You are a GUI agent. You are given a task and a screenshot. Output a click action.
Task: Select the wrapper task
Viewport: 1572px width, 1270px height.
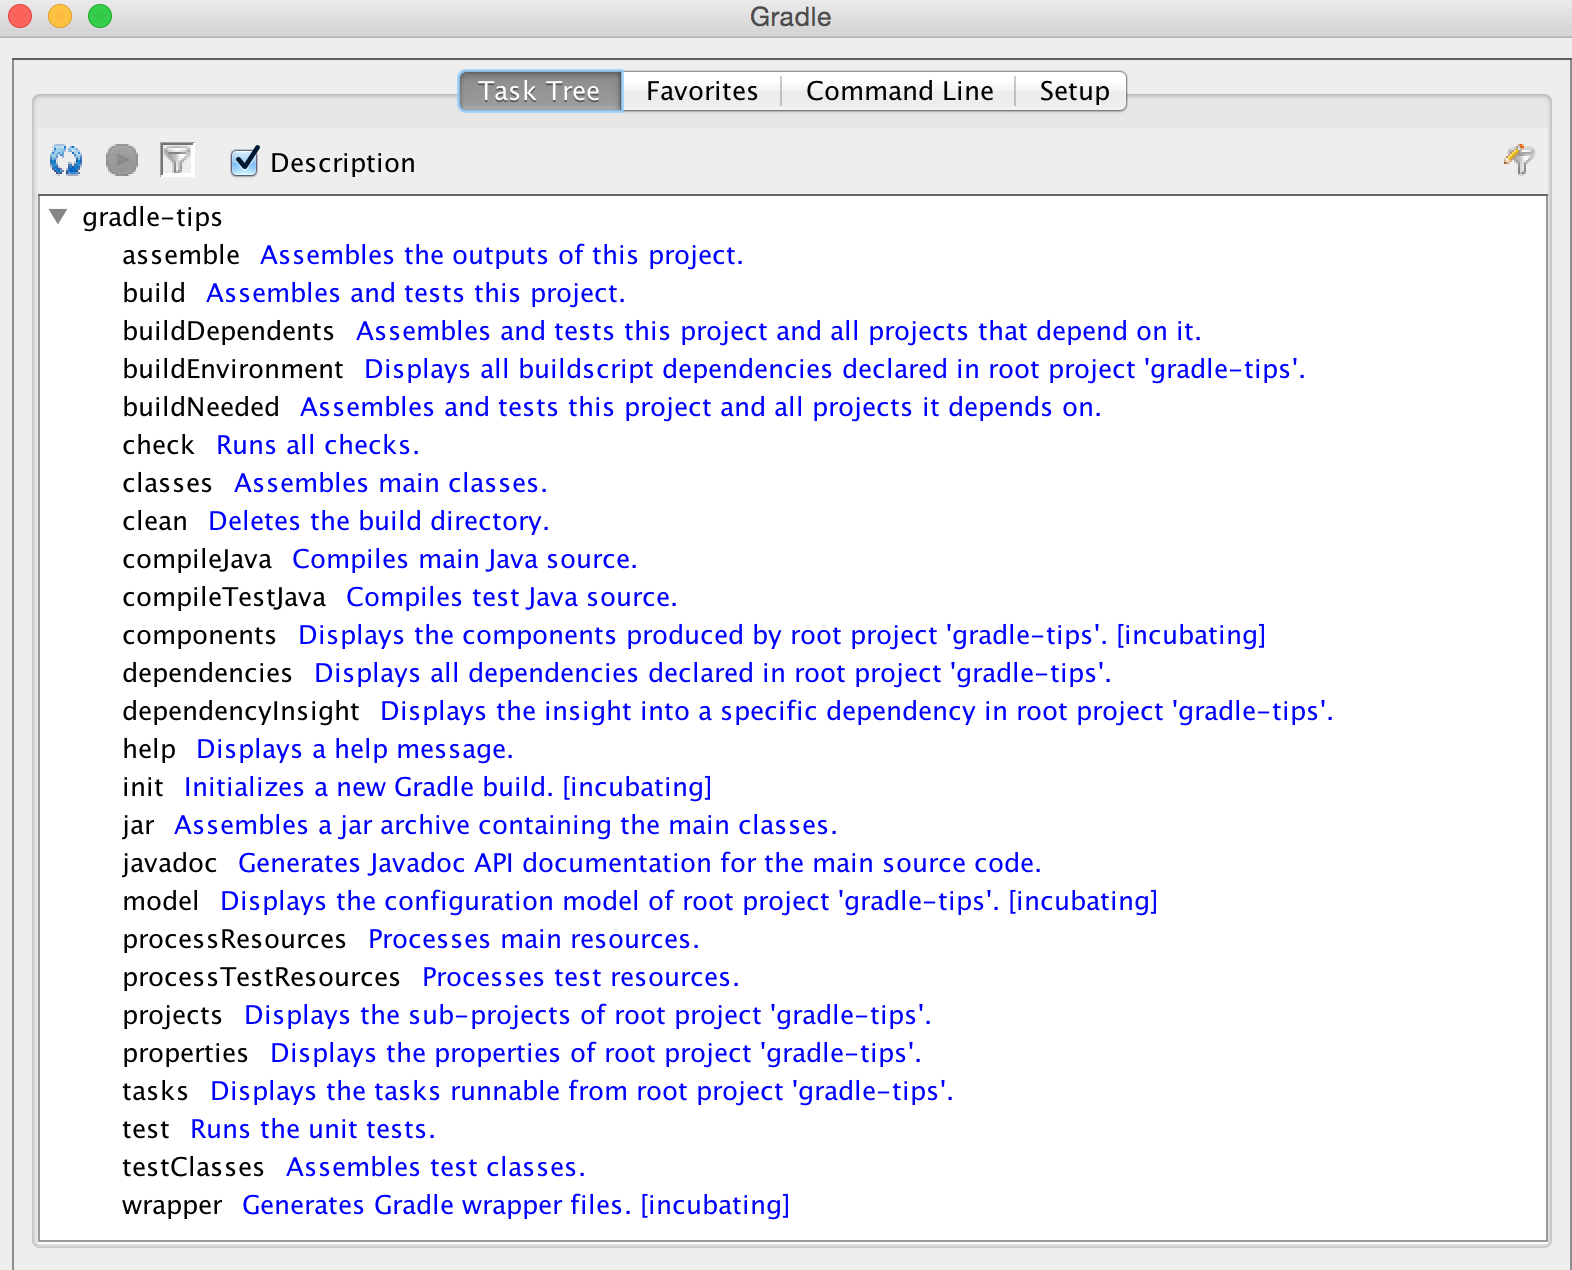point(455,1205)
